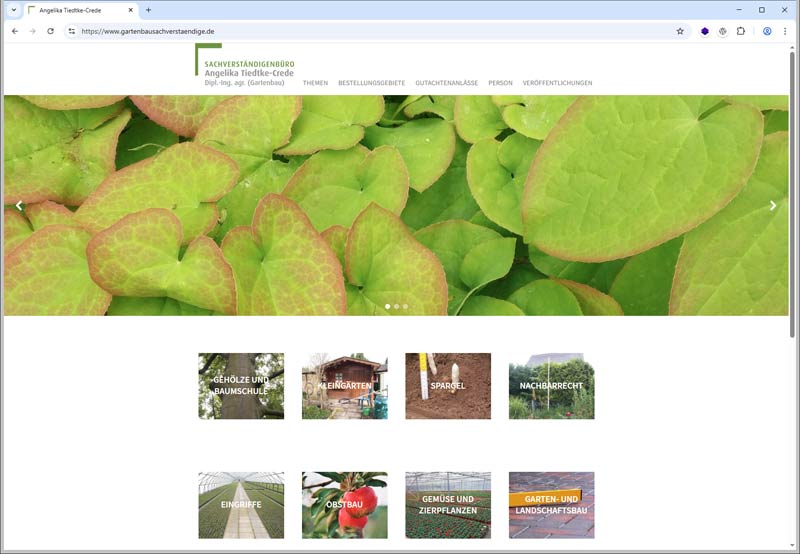Image resolution: width=800 pixels, height=554 pixels.
Task: Click the site information icon in address bar
Action: 72,31
